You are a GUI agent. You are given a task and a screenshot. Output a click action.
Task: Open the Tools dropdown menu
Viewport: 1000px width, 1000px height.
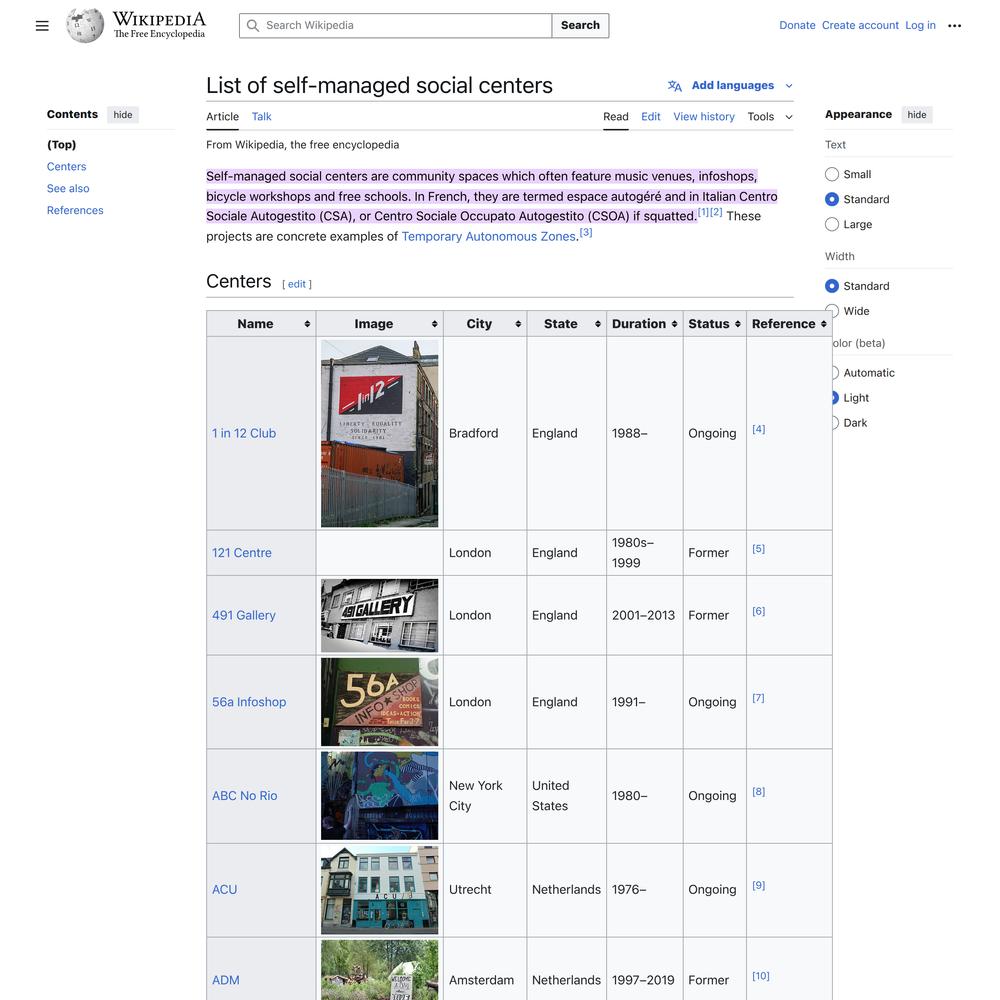pyautogui.click(x=770, y=117)
